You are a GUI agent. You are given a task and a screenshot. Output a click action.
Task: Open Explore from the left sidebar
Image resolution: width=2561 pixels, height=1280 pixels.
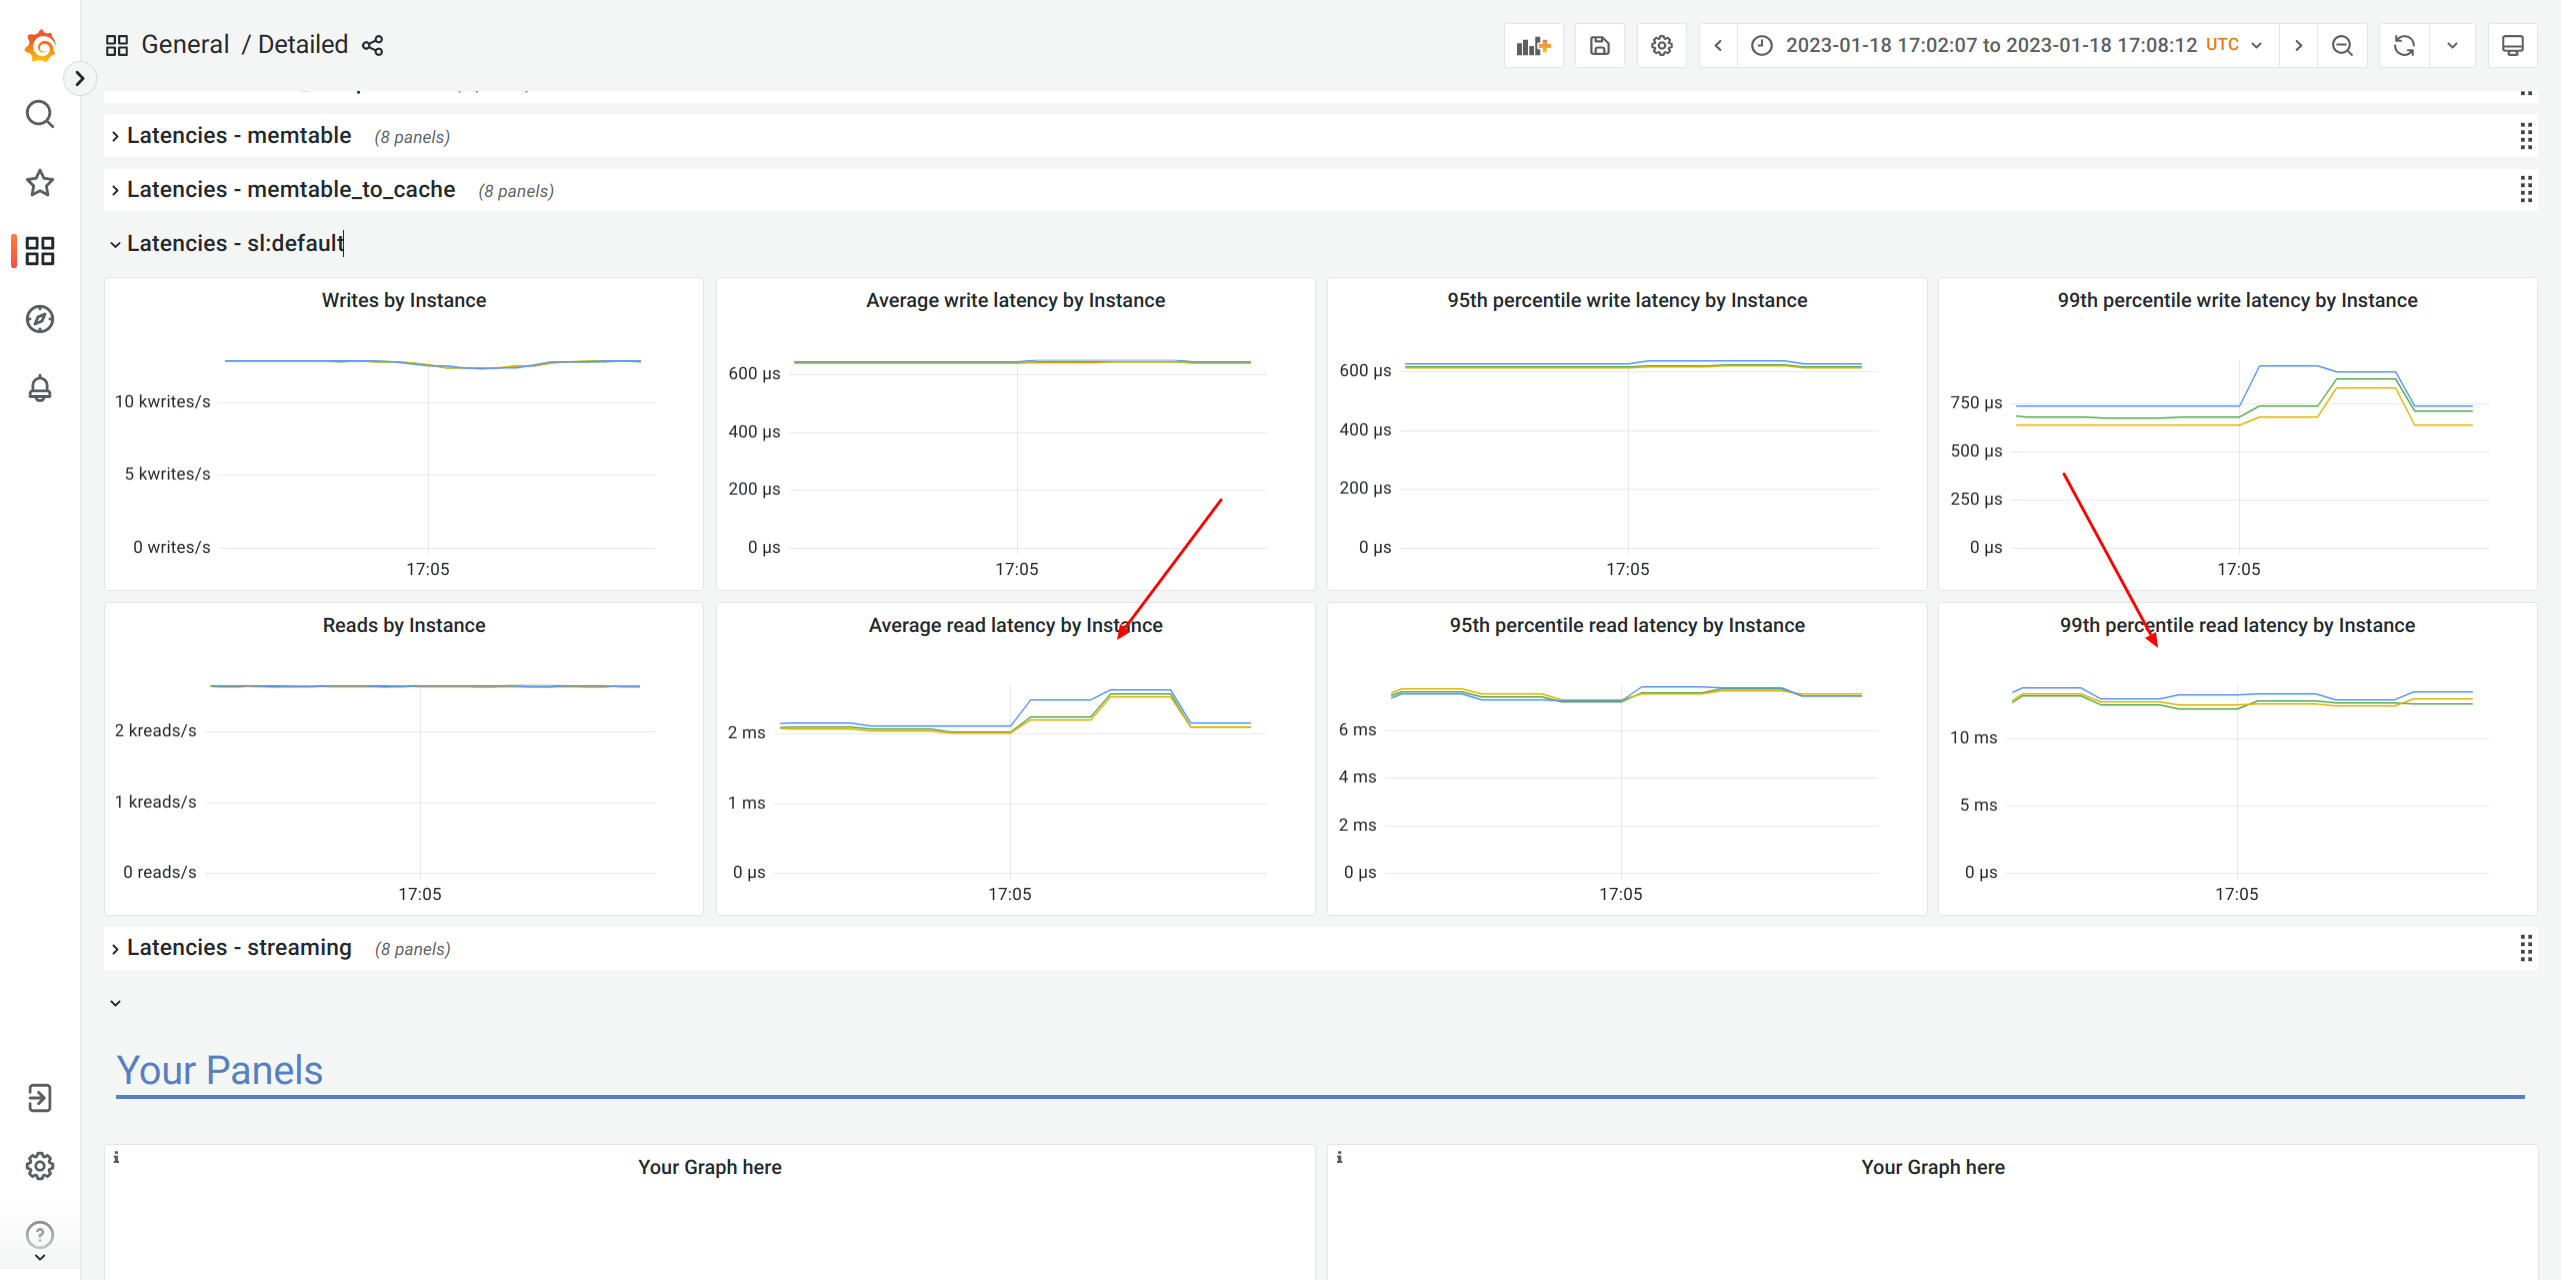[39, 319]
